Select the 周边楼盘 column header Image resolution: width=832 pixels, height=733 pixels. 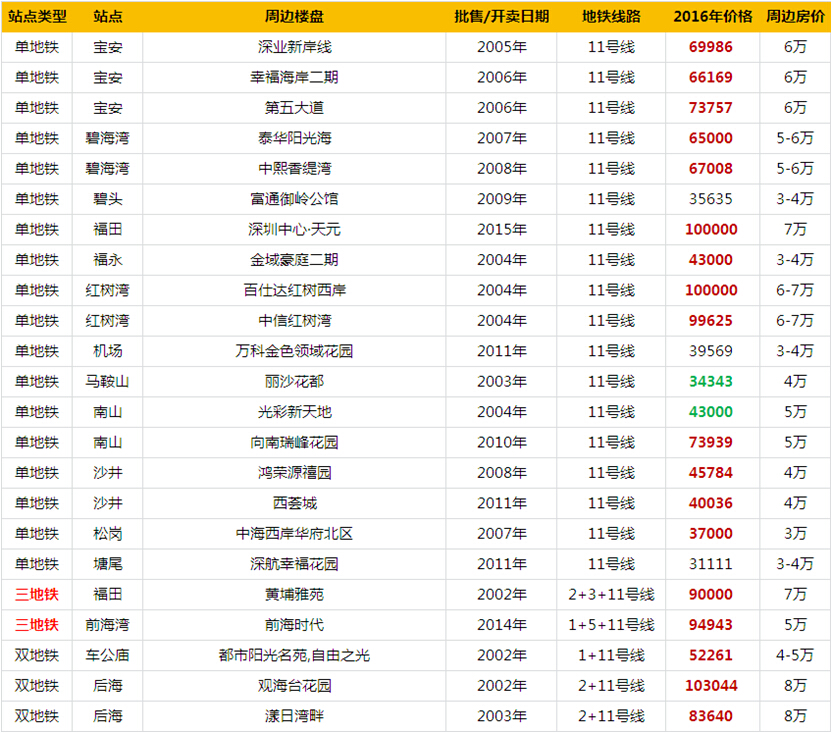pyautogui.click(x=294, y=17)
